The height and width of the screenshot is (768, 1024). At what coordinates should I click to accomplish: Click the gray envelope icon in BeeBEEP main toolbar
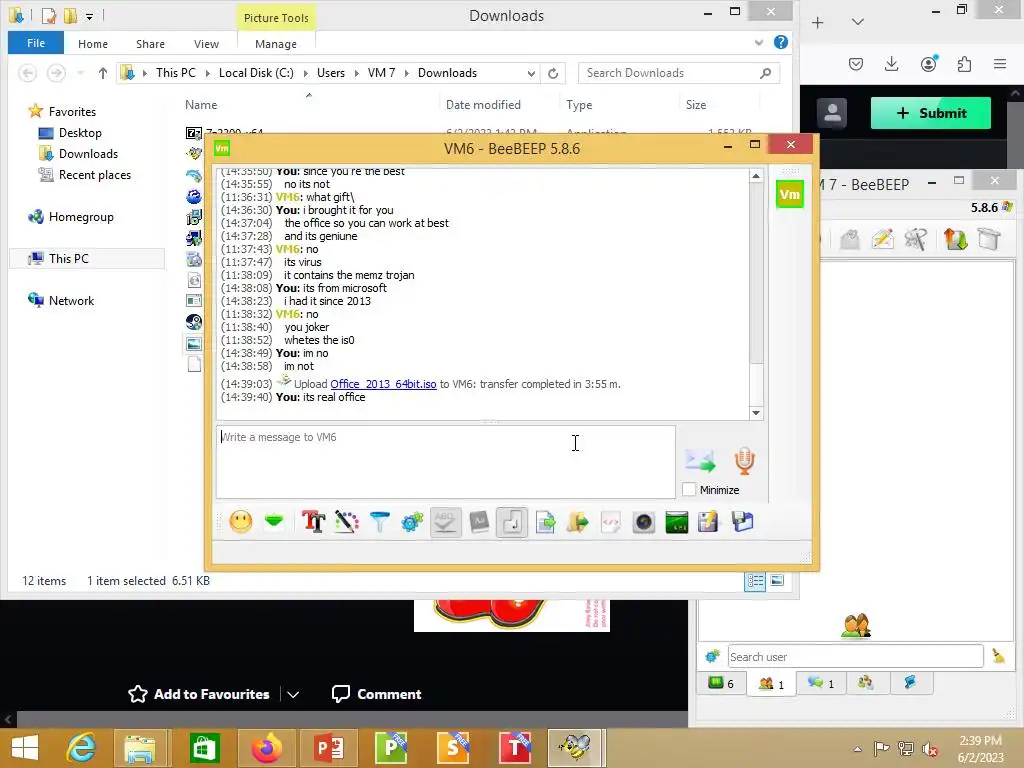(850, 240)
